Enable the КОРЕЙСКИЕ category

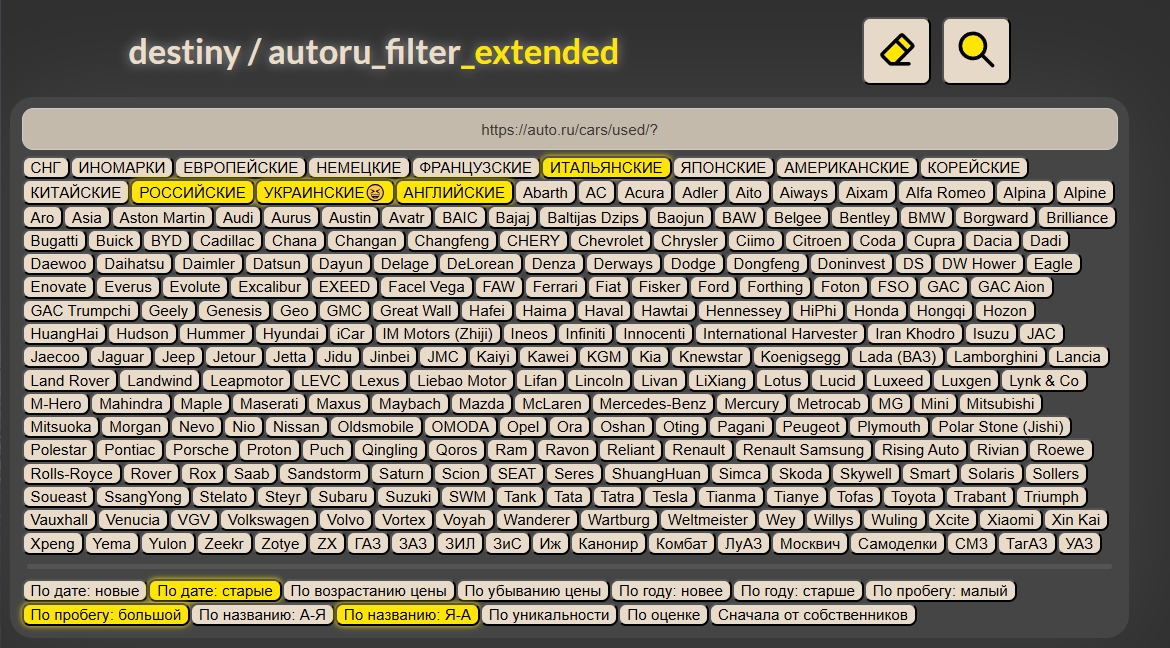[x=974, y=167]
